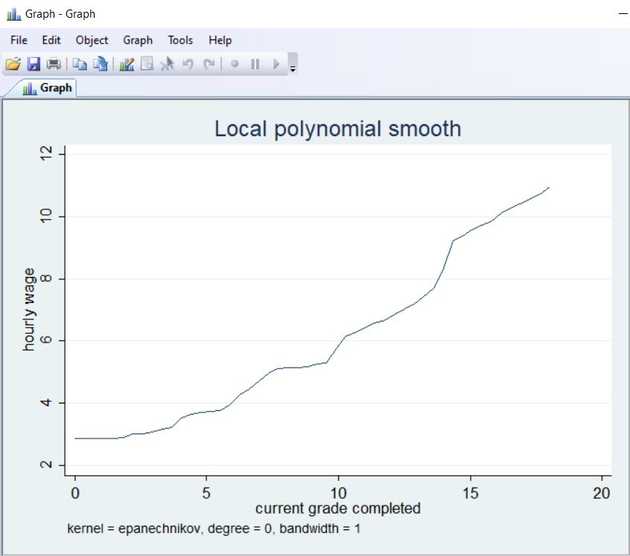This screenshot has width=630, height=556.
Task: Click the y-axis label 6
Action: point(47,340)
